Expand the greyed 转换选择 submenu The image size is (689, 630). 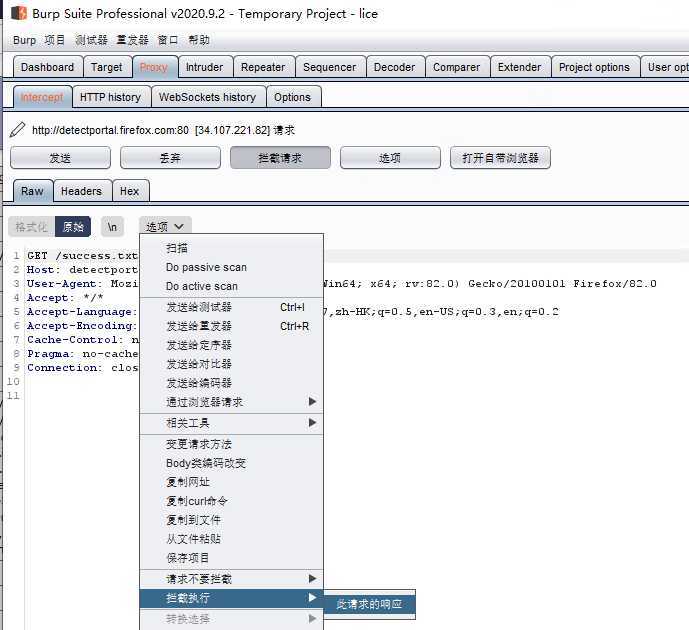(x=232, y=619)
